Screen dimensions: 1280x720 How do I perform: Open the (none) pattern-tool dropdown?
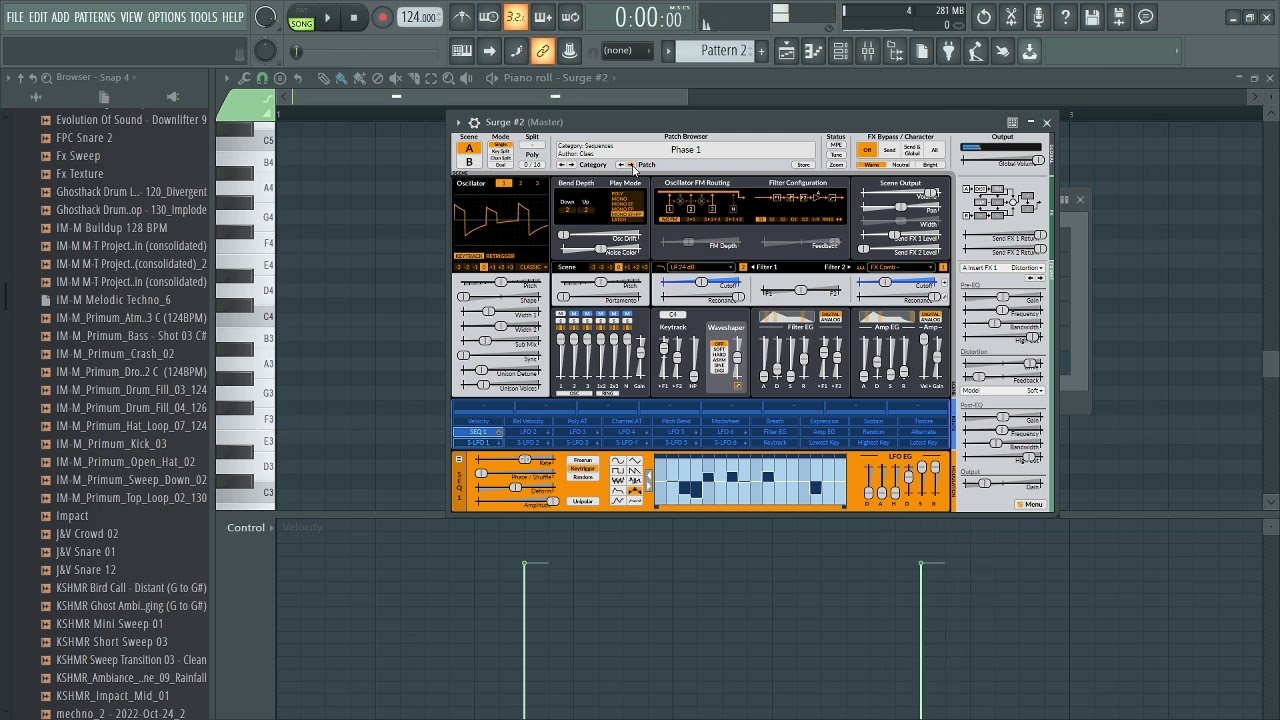click(x=626, y=51)
